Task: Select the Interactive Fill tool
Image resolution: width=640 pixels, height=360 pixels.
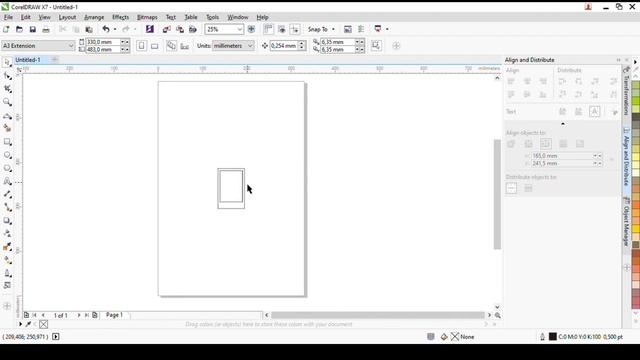Action: tap(7, 260)
